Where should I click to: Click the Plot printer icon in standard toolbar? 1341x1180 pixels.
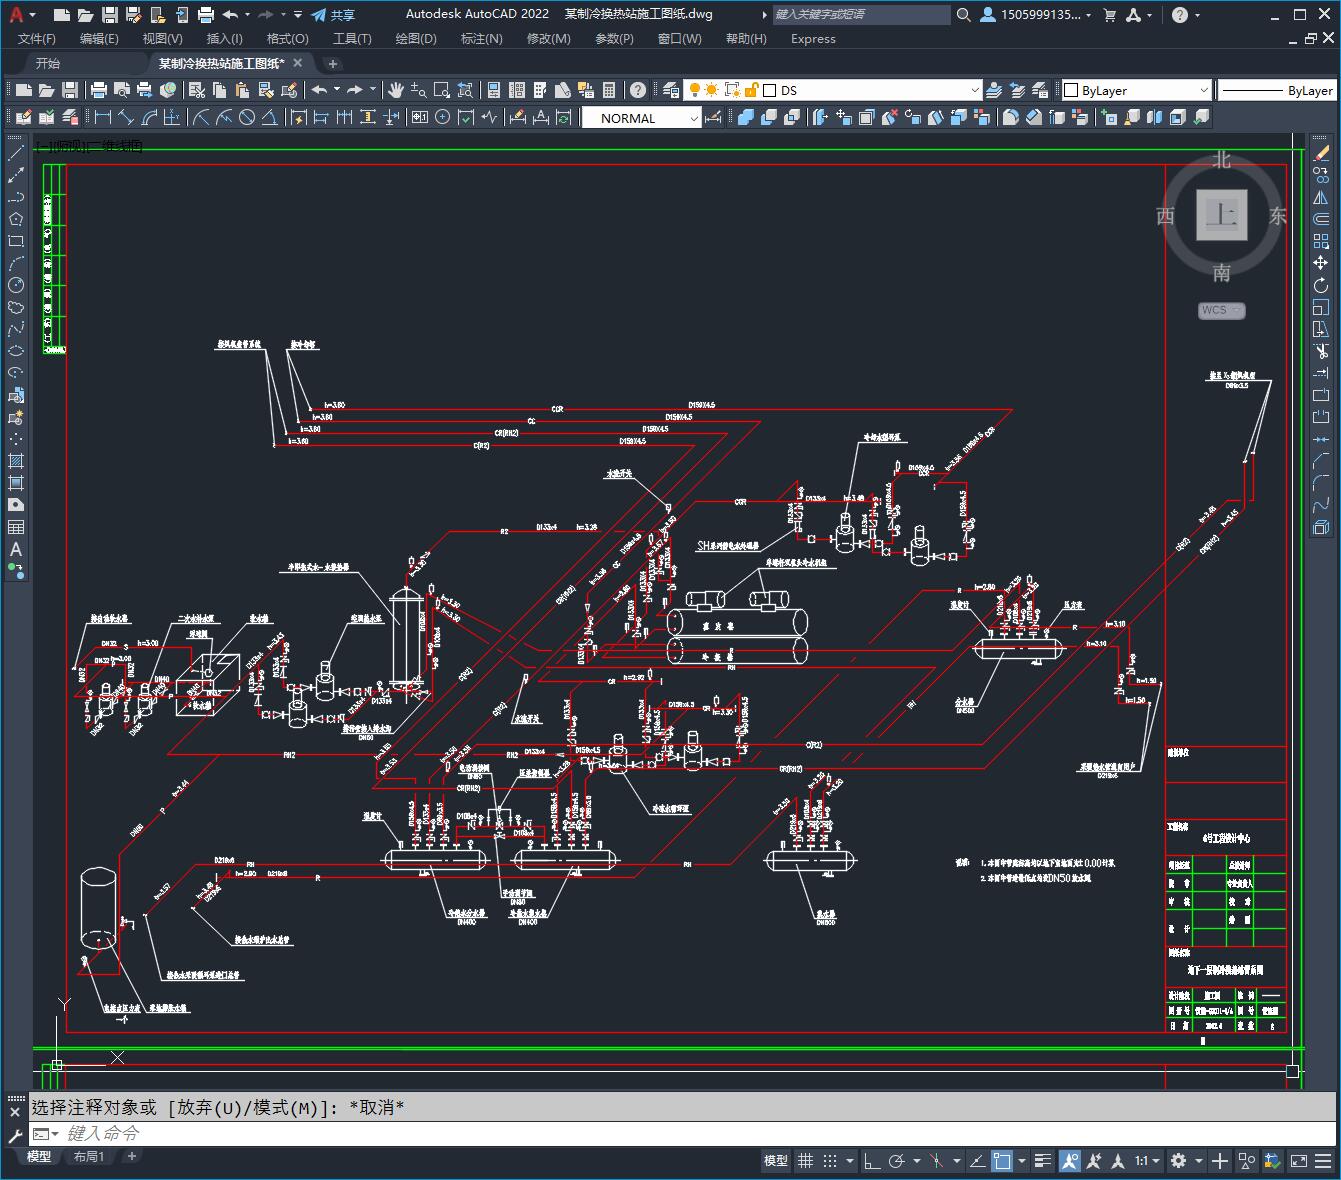[98, 90]
